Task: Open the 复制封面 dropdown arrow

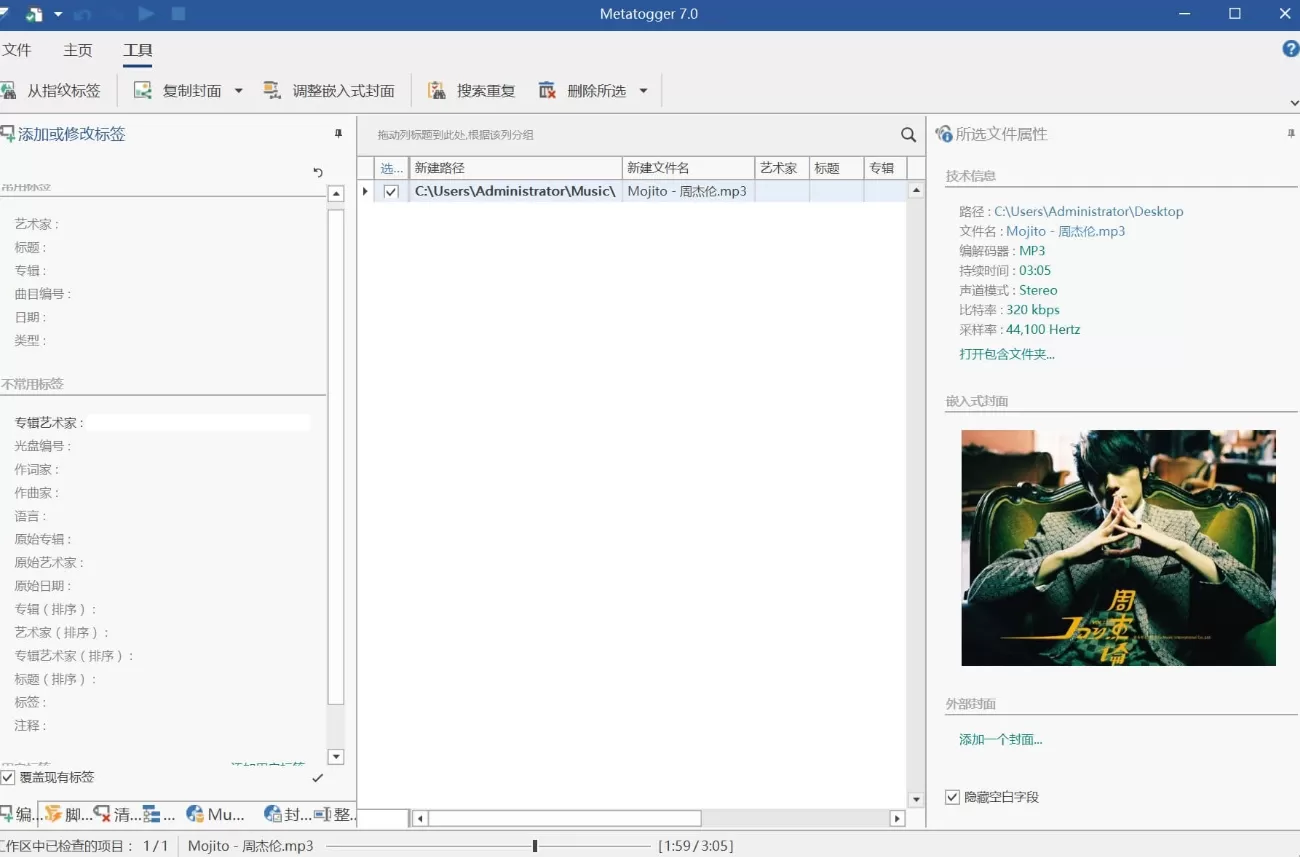Action: tap(237, 90)
